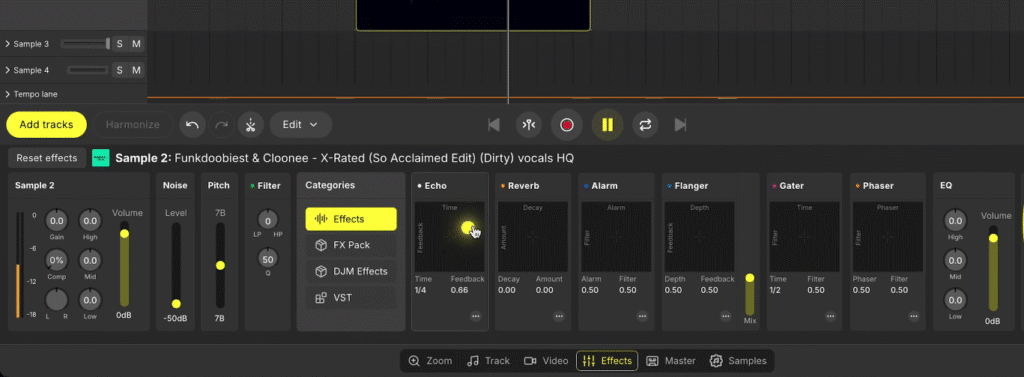Open the Zoom tab
This screenshot has height=377, width=1024.
click(x=430, y=361)
